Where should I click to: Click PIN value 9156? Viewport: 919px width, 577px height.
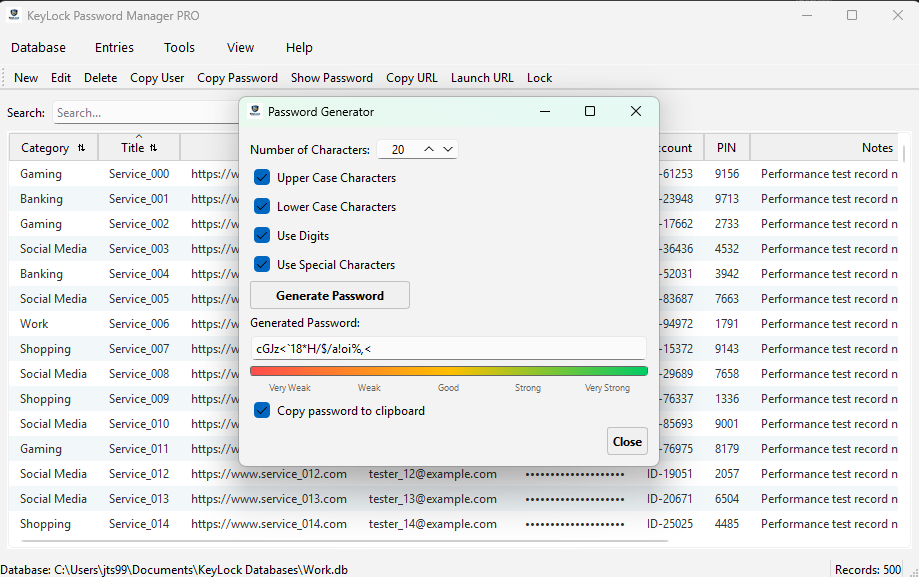pos(727,174)
